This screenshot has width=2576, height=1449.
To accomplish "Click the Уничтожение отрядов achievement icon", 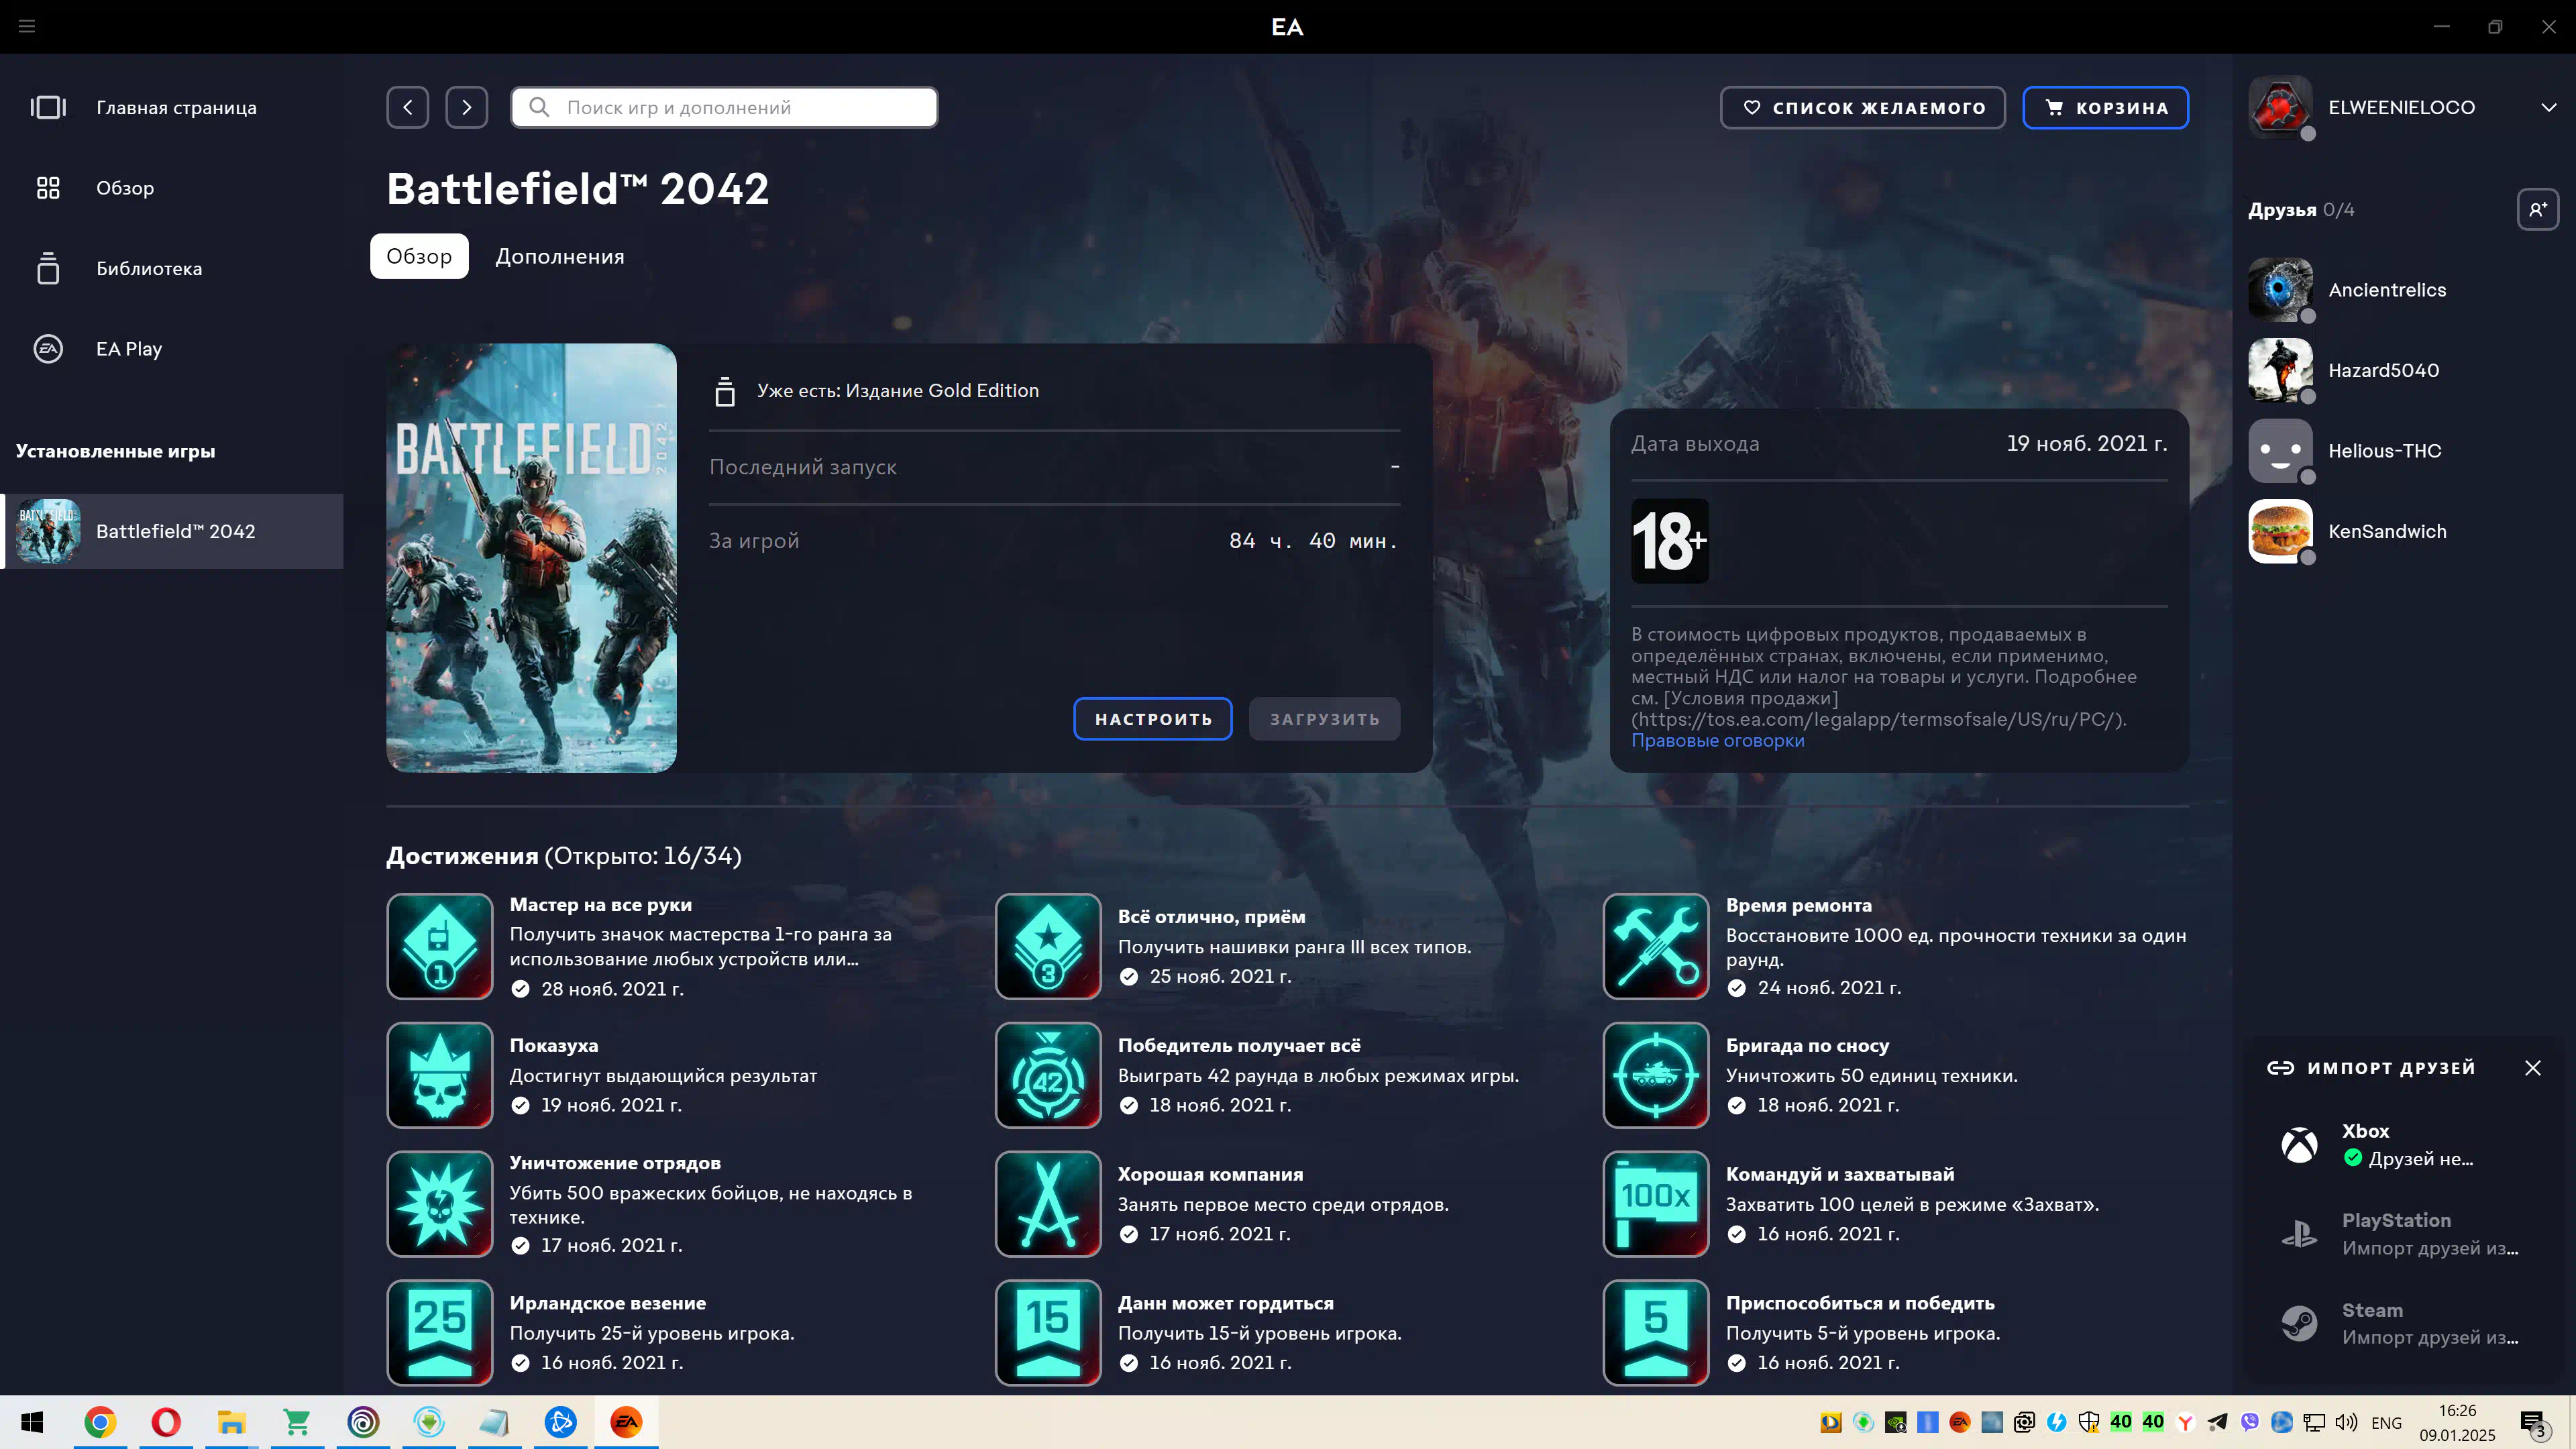I will (x=440, y=1204).
